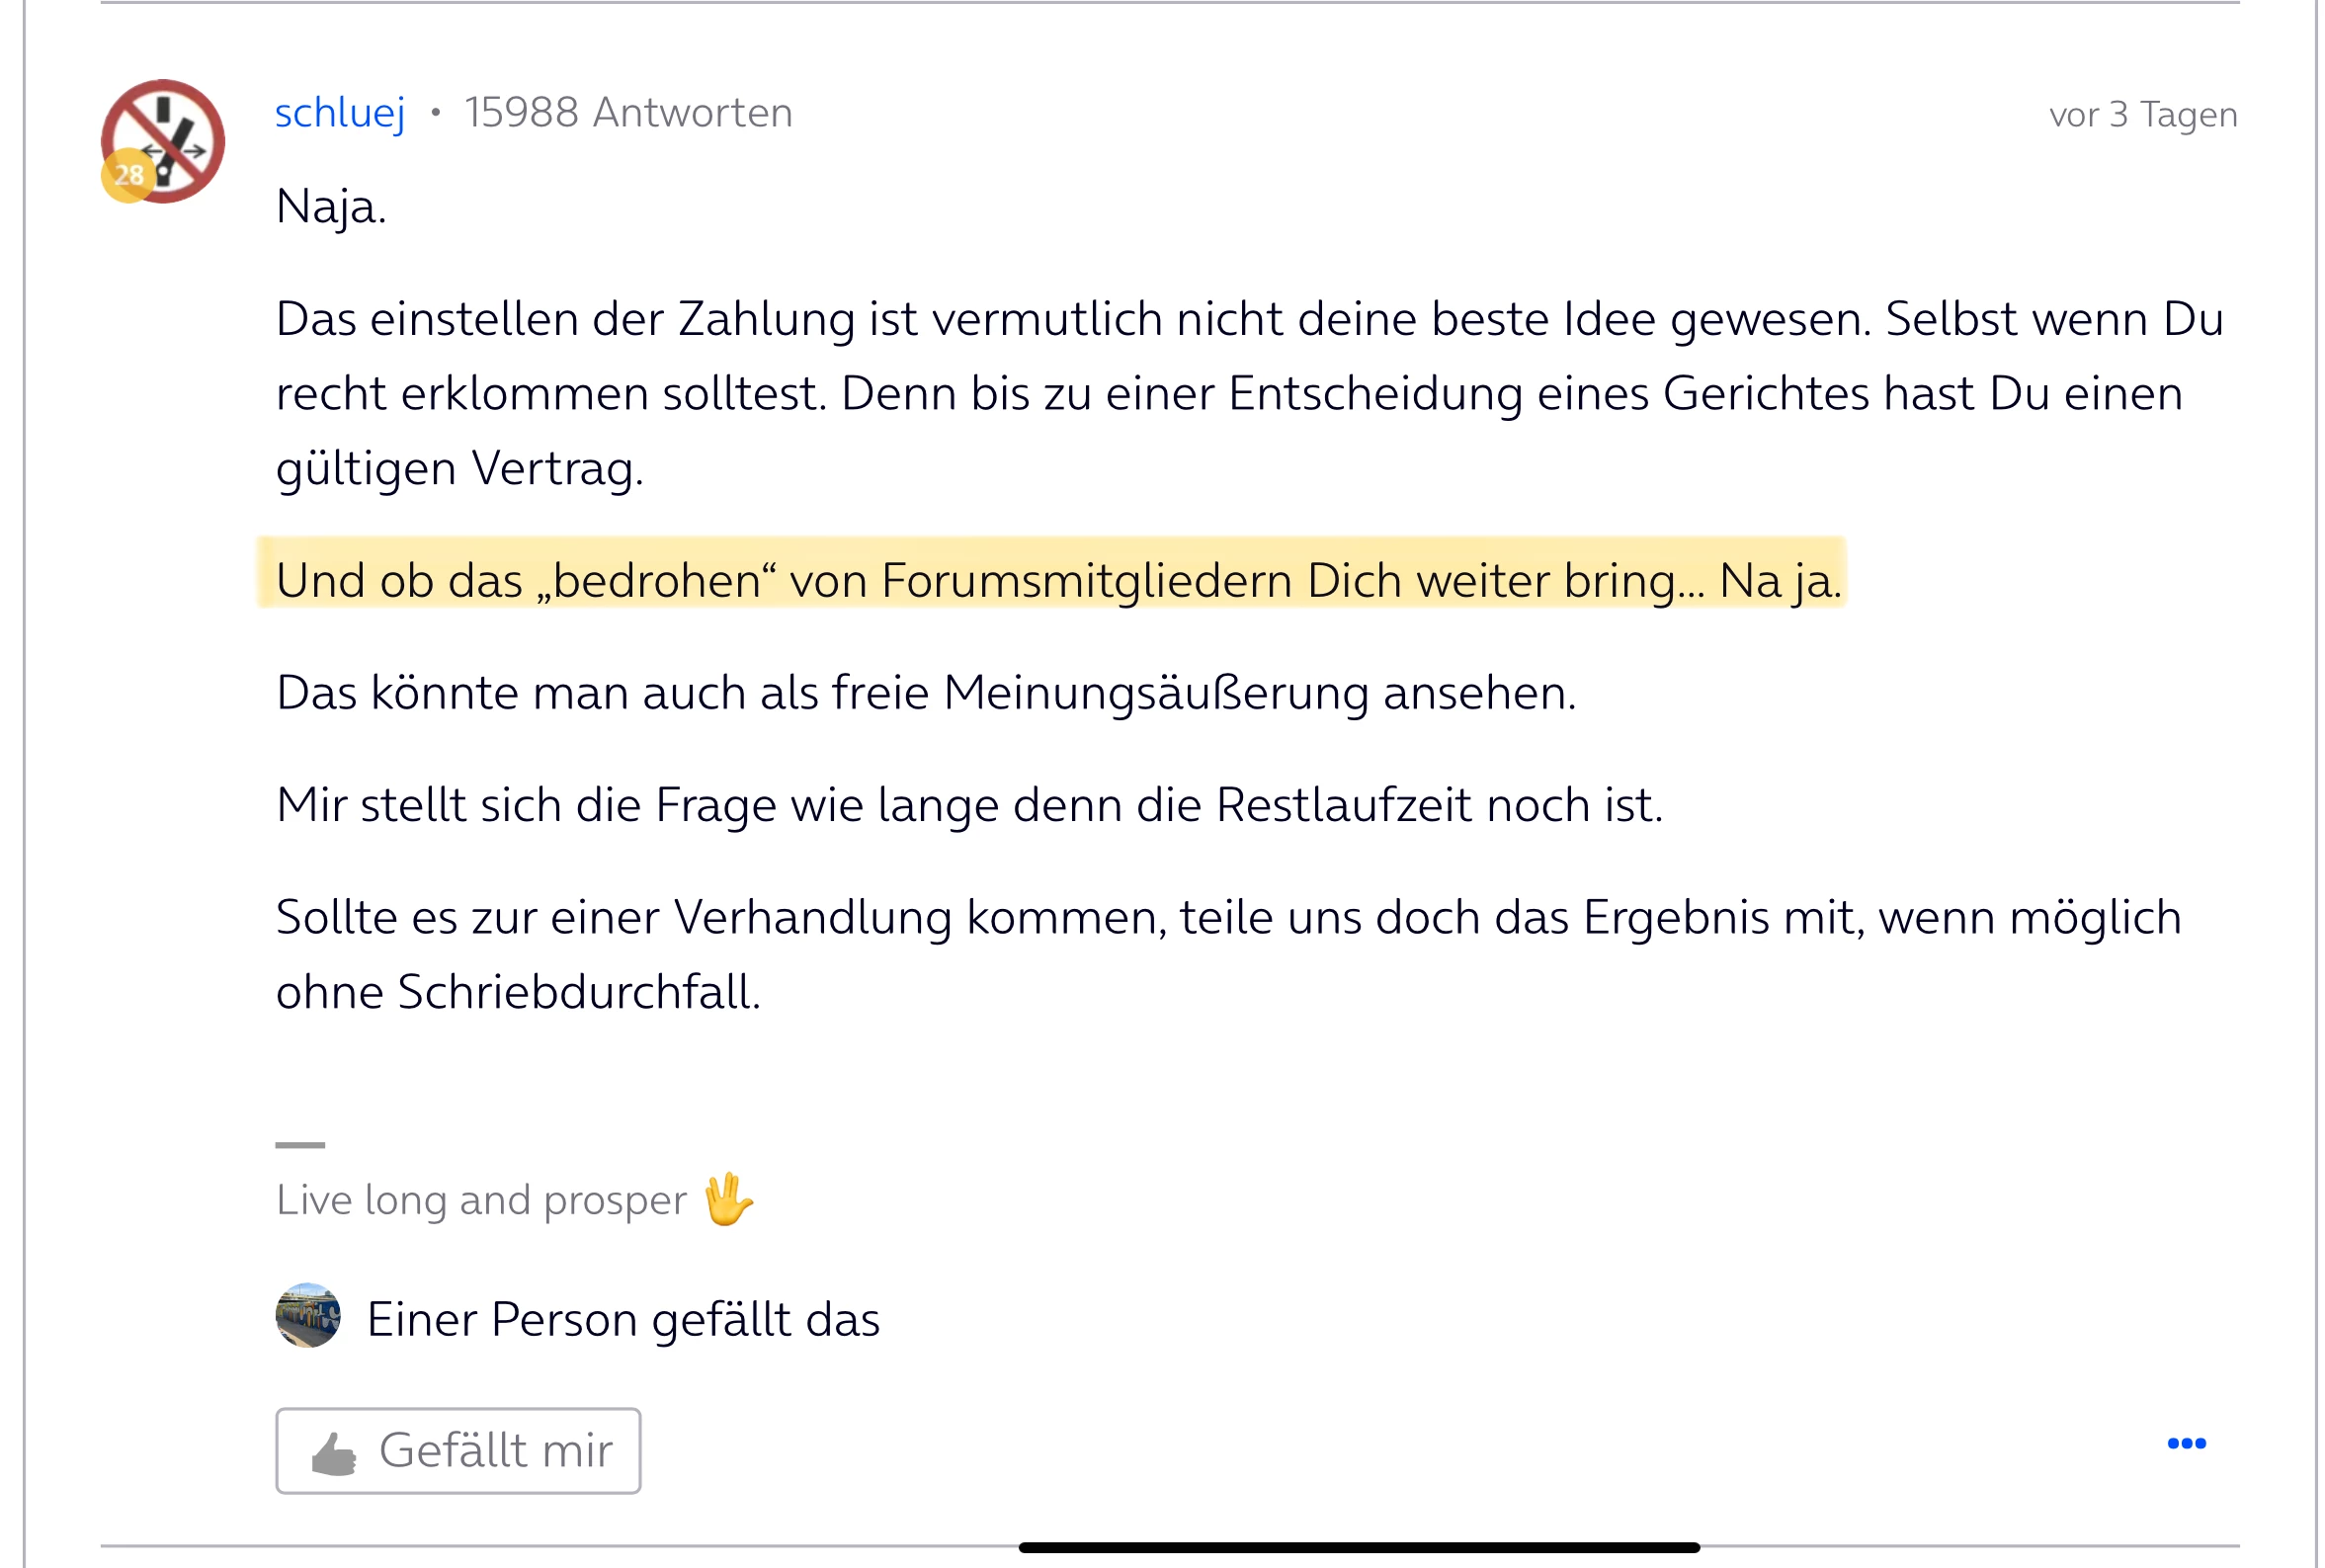The image size is (2325, 1568).
Task: Click the yellow level 28 badge
Action: click(x=128, y=176)
